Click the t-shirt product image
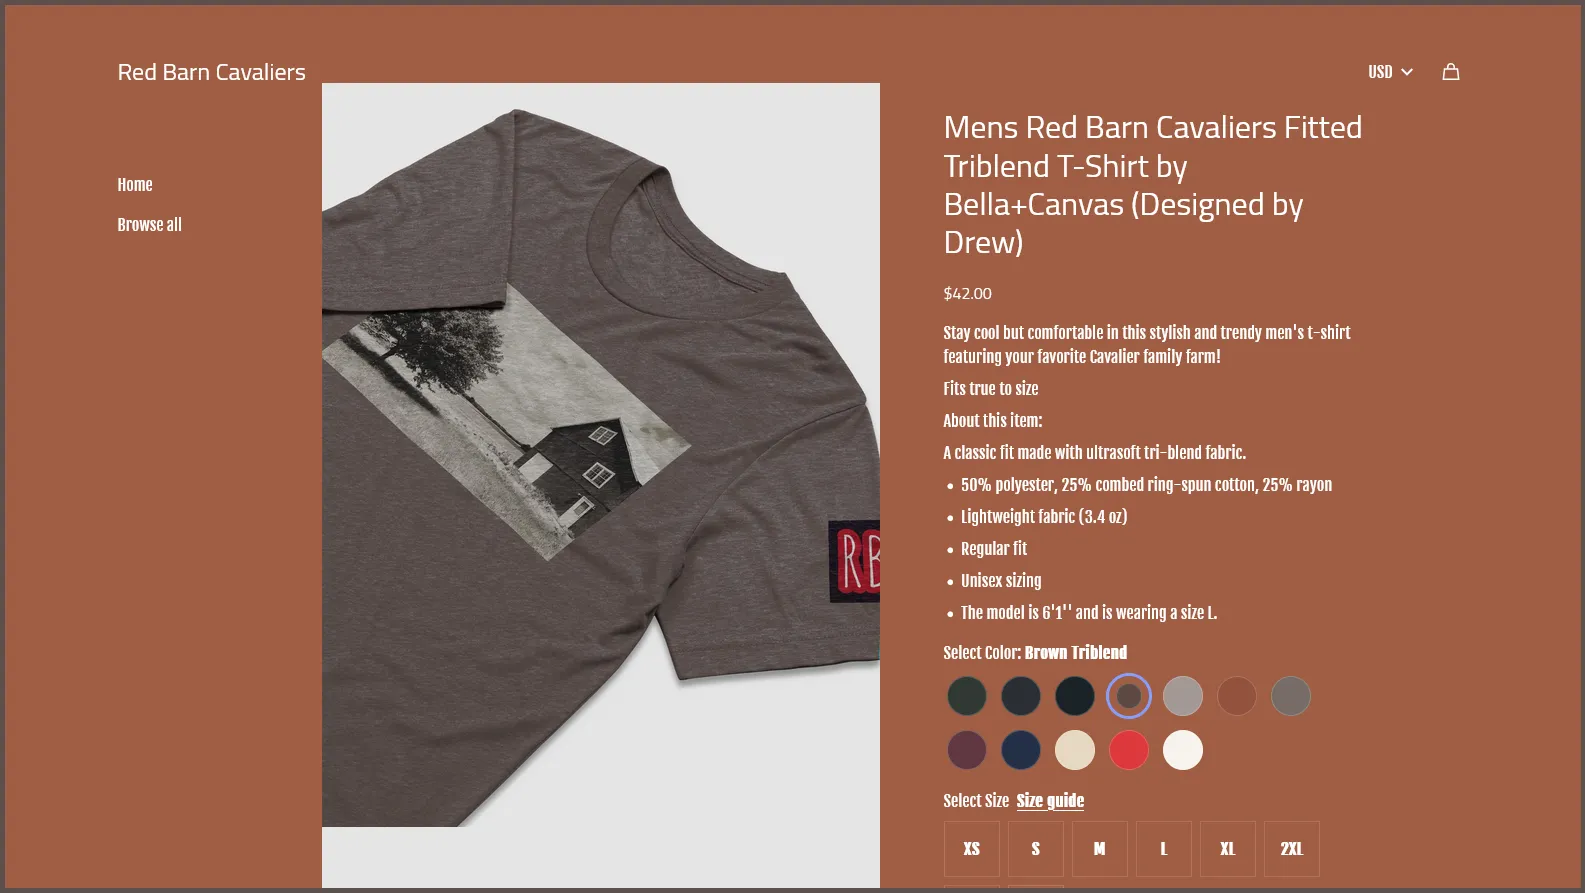1585x893 pixels. (x=601, y=485)
